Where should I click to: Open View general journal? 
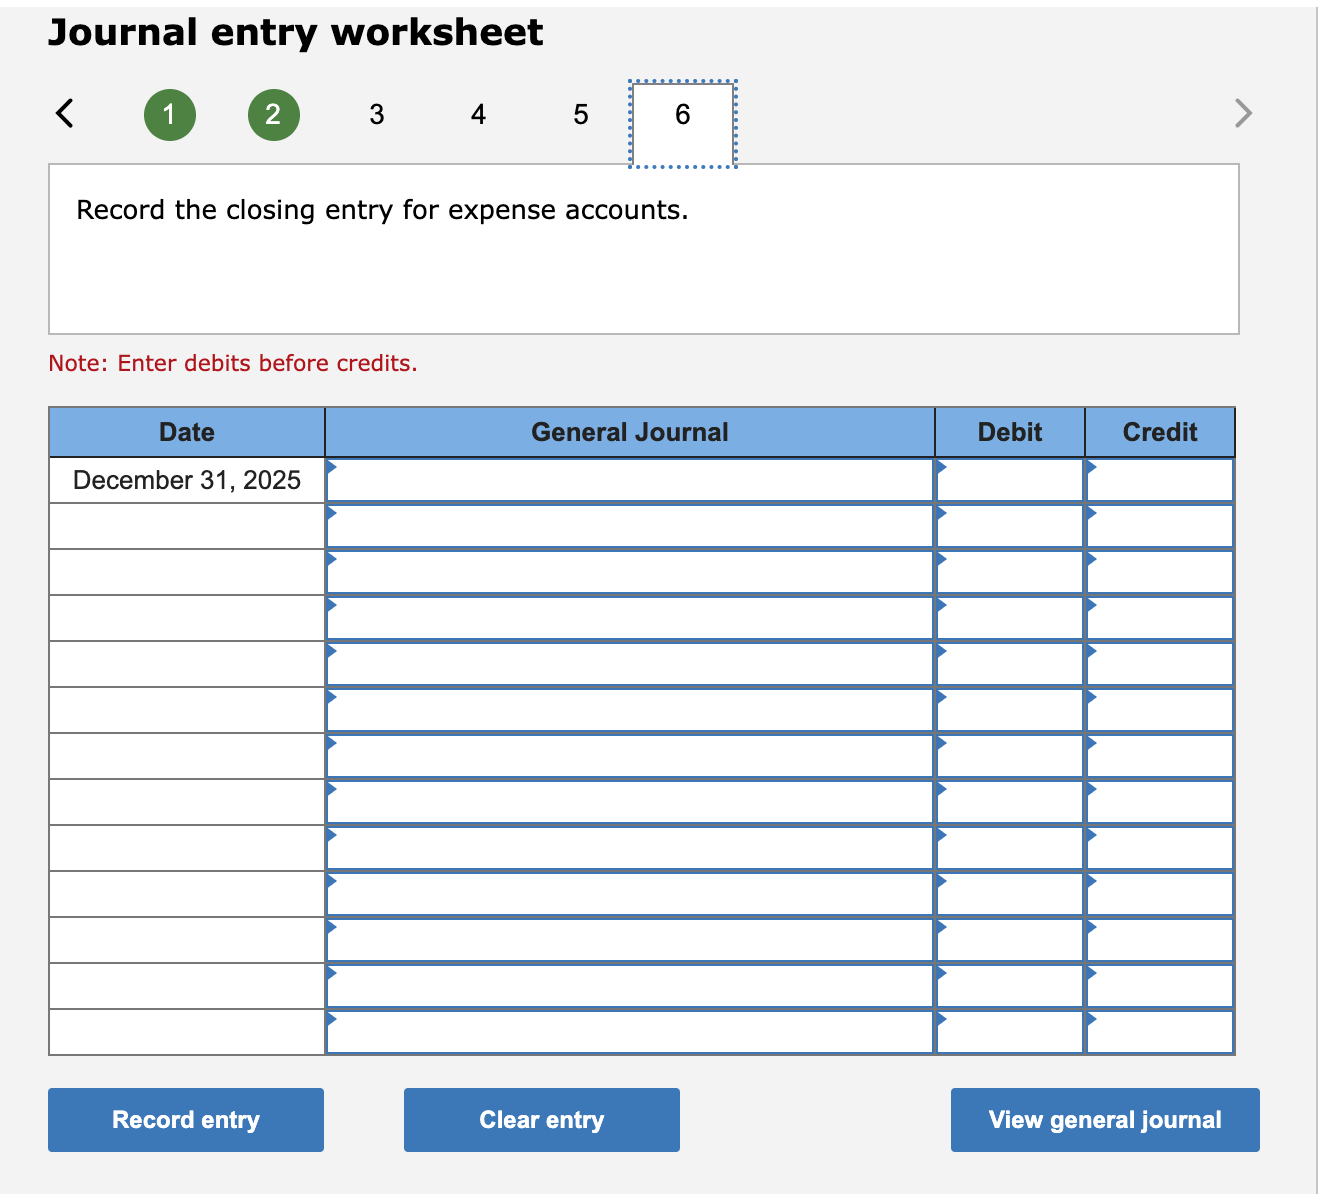pos(1104,1120)
